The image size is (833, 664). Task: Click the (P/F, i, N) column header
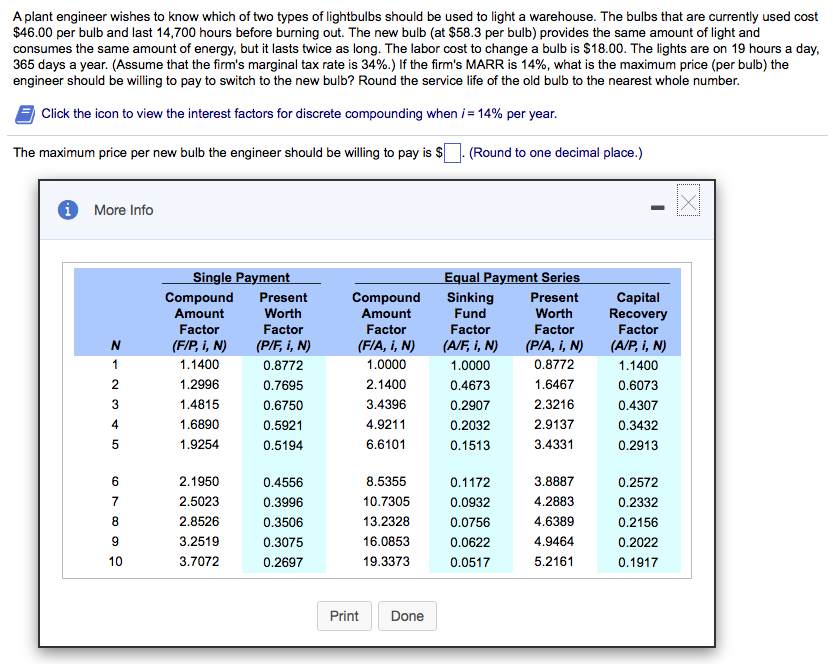point(283,346)
